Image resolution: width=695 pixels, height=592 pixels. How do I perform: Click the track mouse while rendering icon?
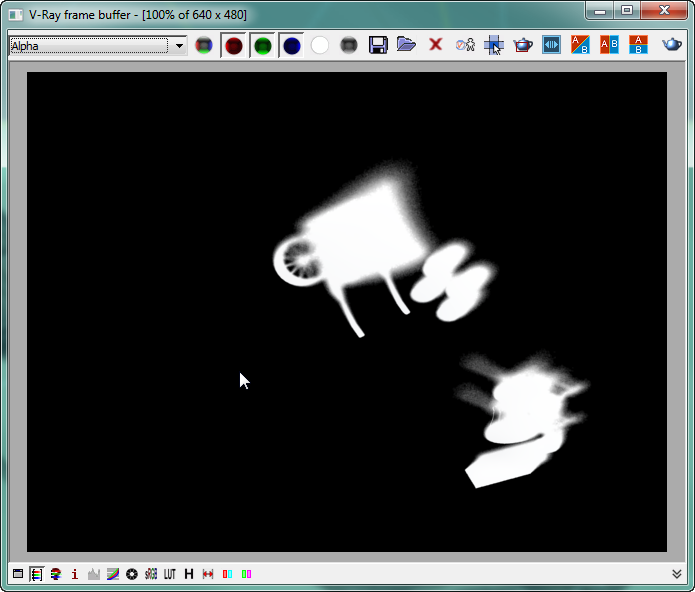tap(494, 45)
